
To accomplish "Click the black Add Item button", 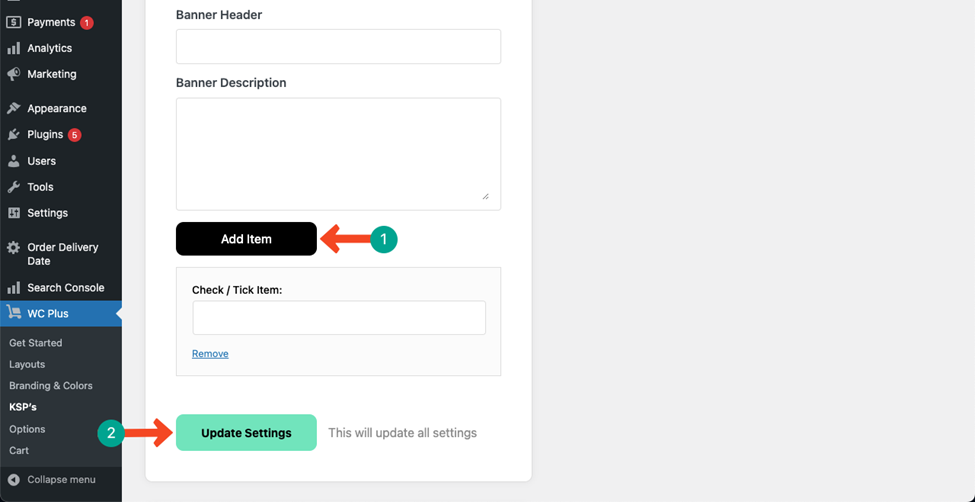I will tap(246, 239).
